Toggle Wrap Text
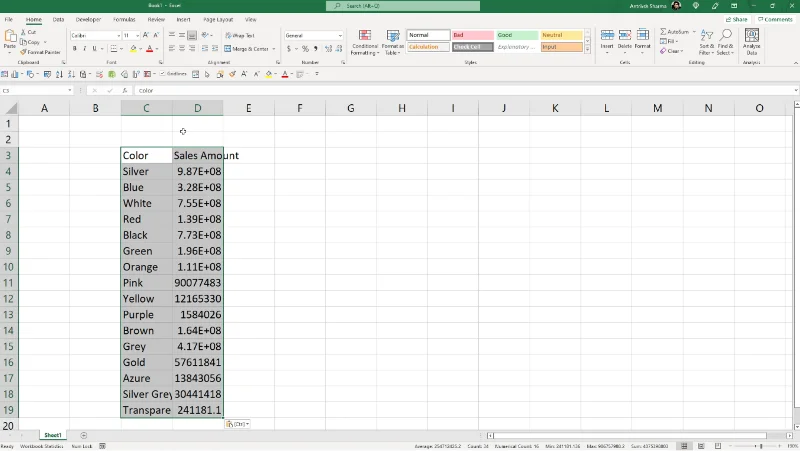 click(x=240, y=36)
